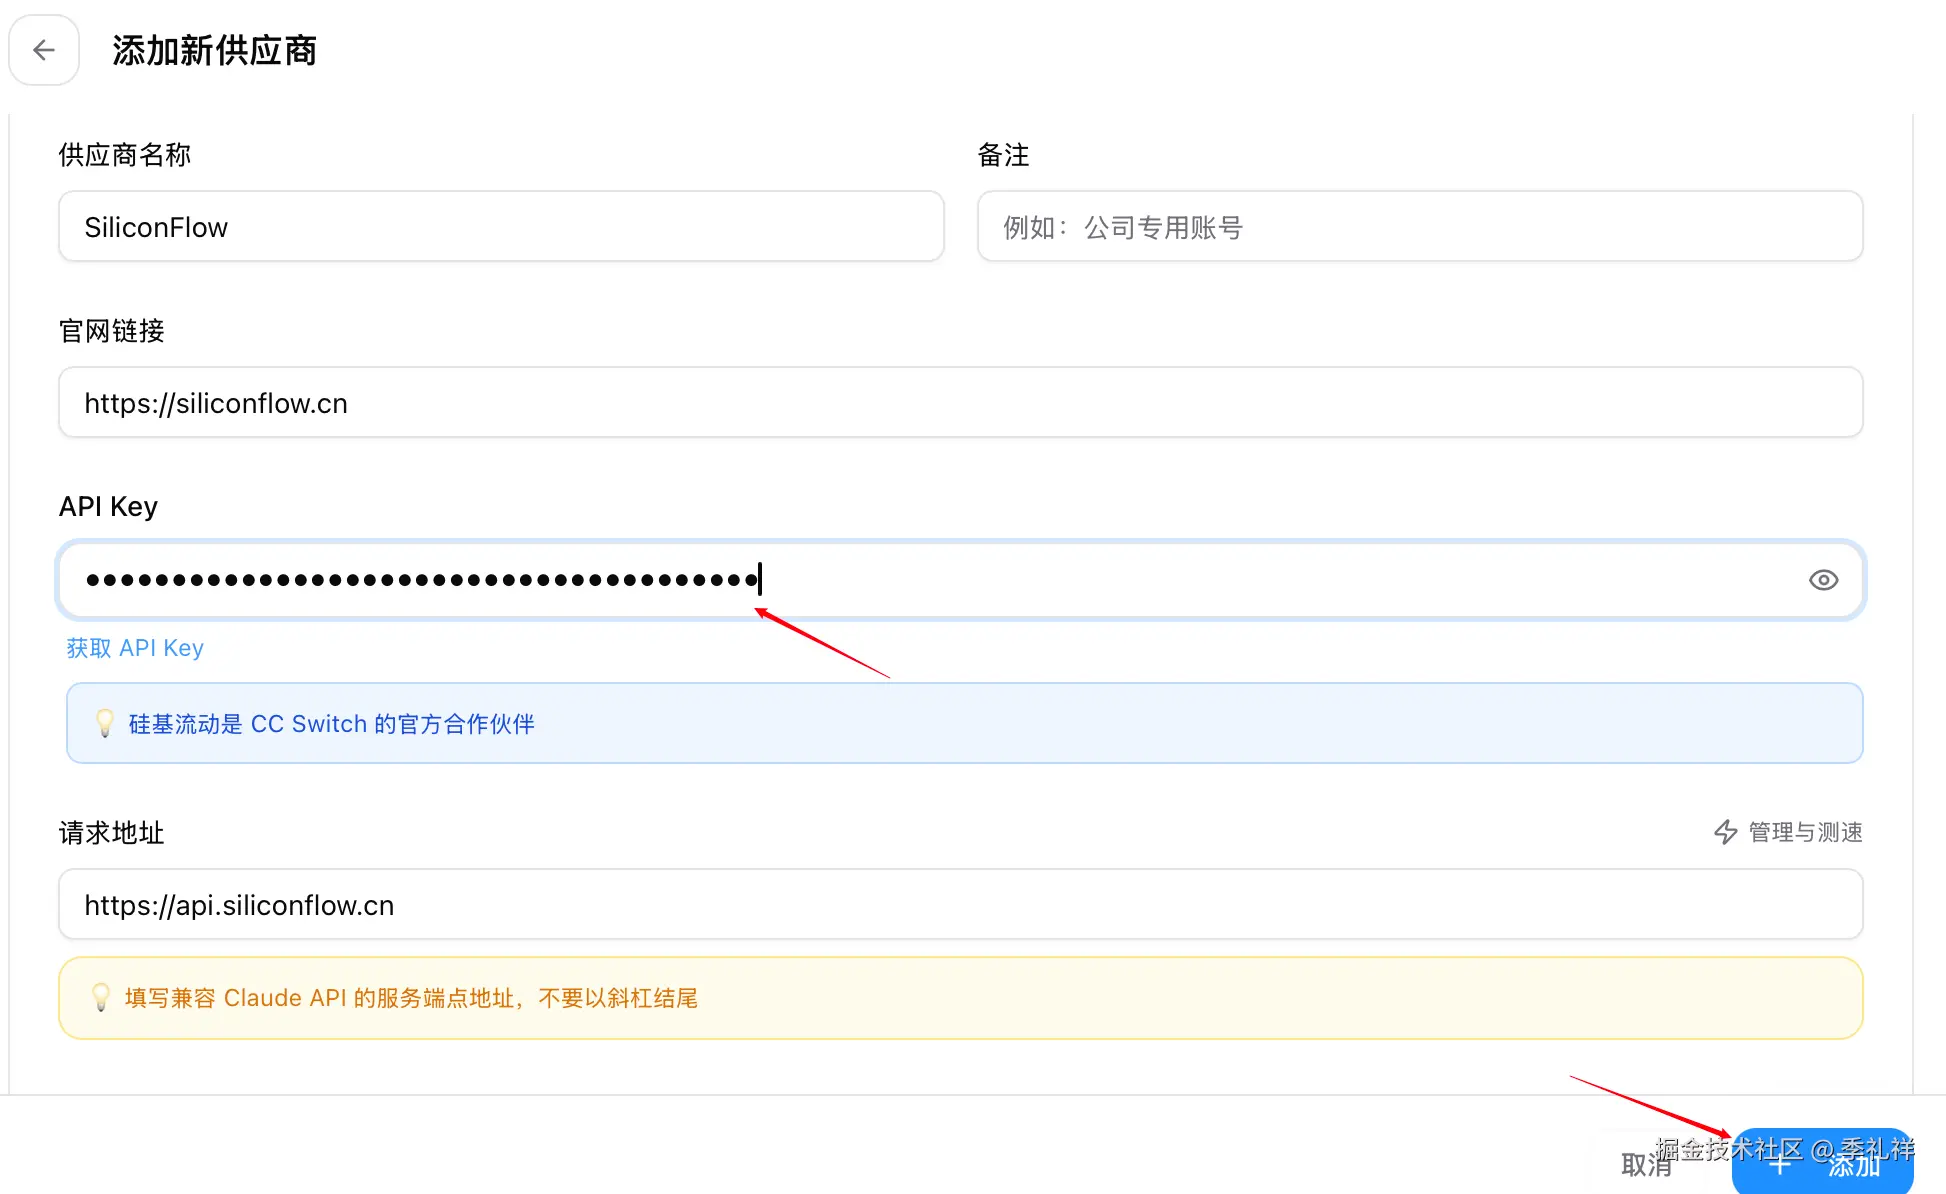Show the hidden API Key with eye icon

point(1823,580)
